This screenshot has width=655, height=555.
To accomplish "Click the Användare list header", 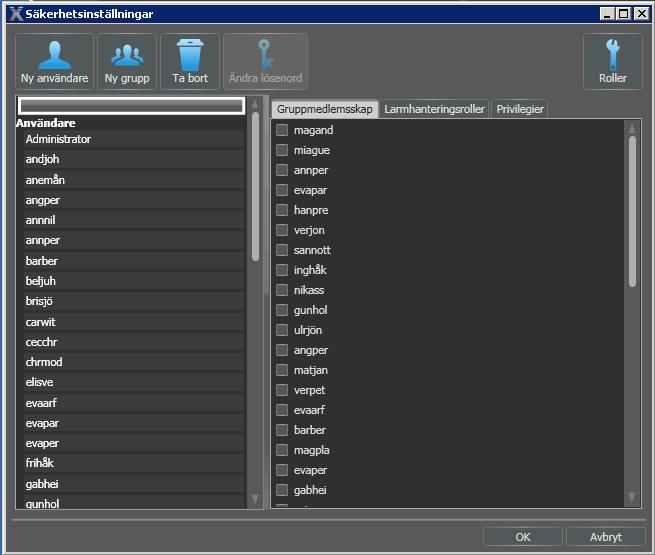I will [46, 123].
